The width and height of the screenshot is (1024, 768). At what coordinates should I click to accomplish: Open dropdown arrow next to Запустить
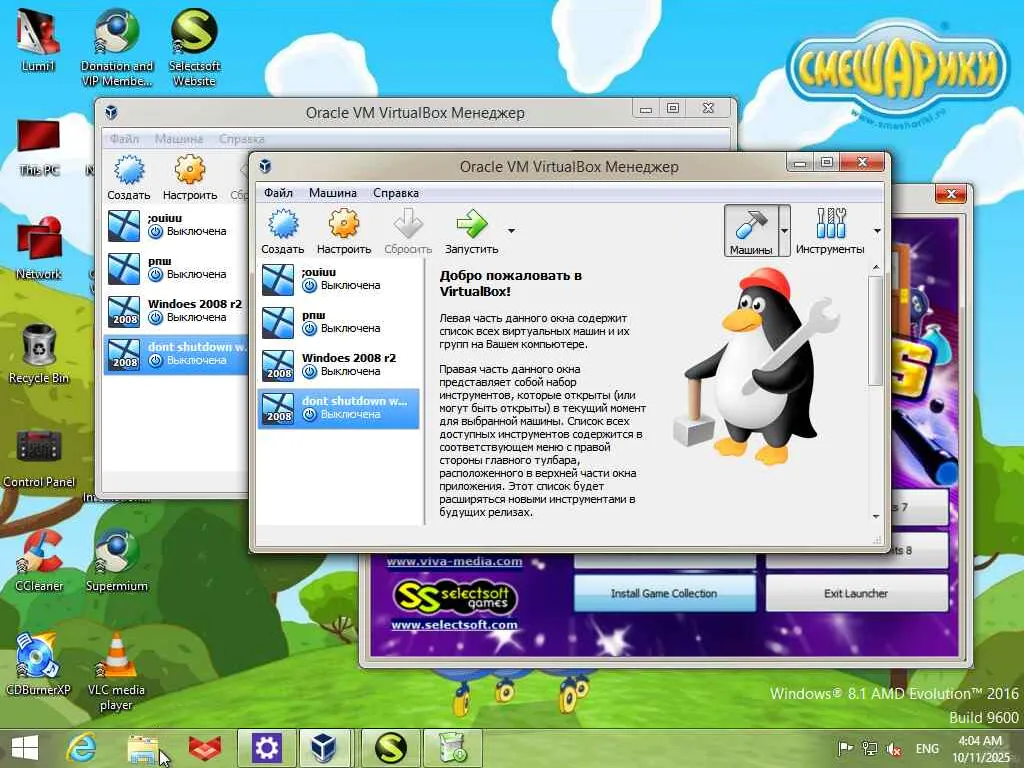pyautogui.click(x=511, y=231)
